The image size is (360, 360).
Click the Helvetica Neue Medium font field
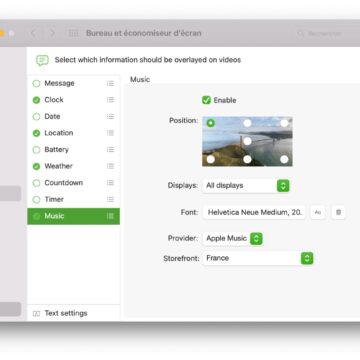254,212
